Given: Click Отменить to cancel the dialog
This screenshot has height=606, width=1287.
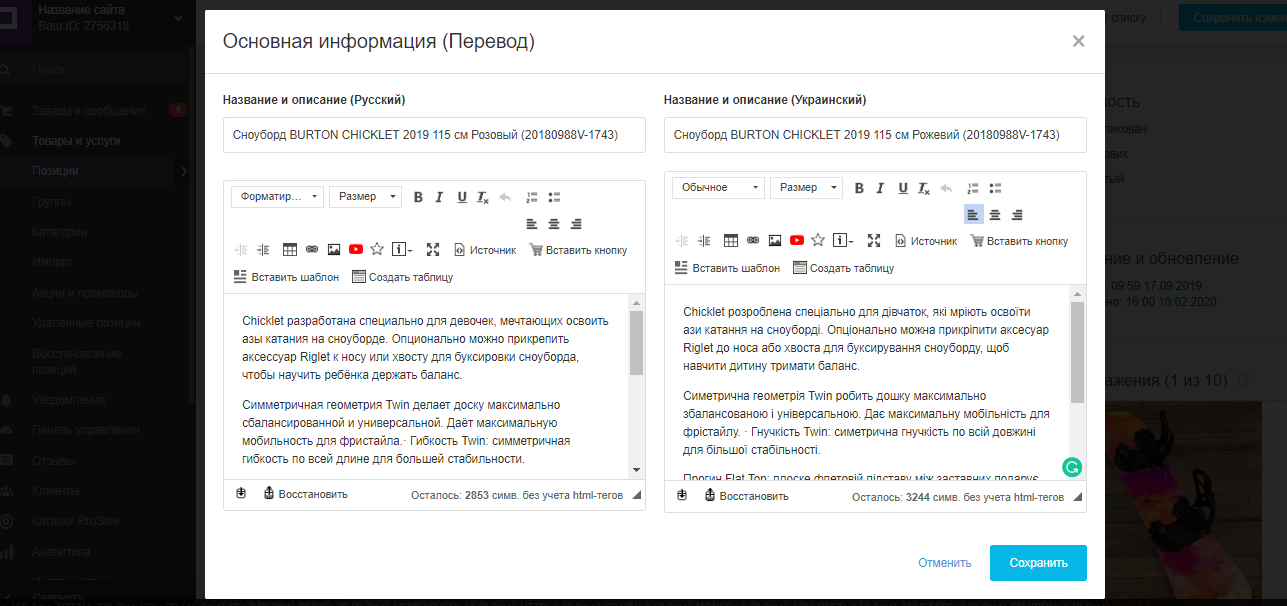Looking at the screenshot, I should click(945, 563).
